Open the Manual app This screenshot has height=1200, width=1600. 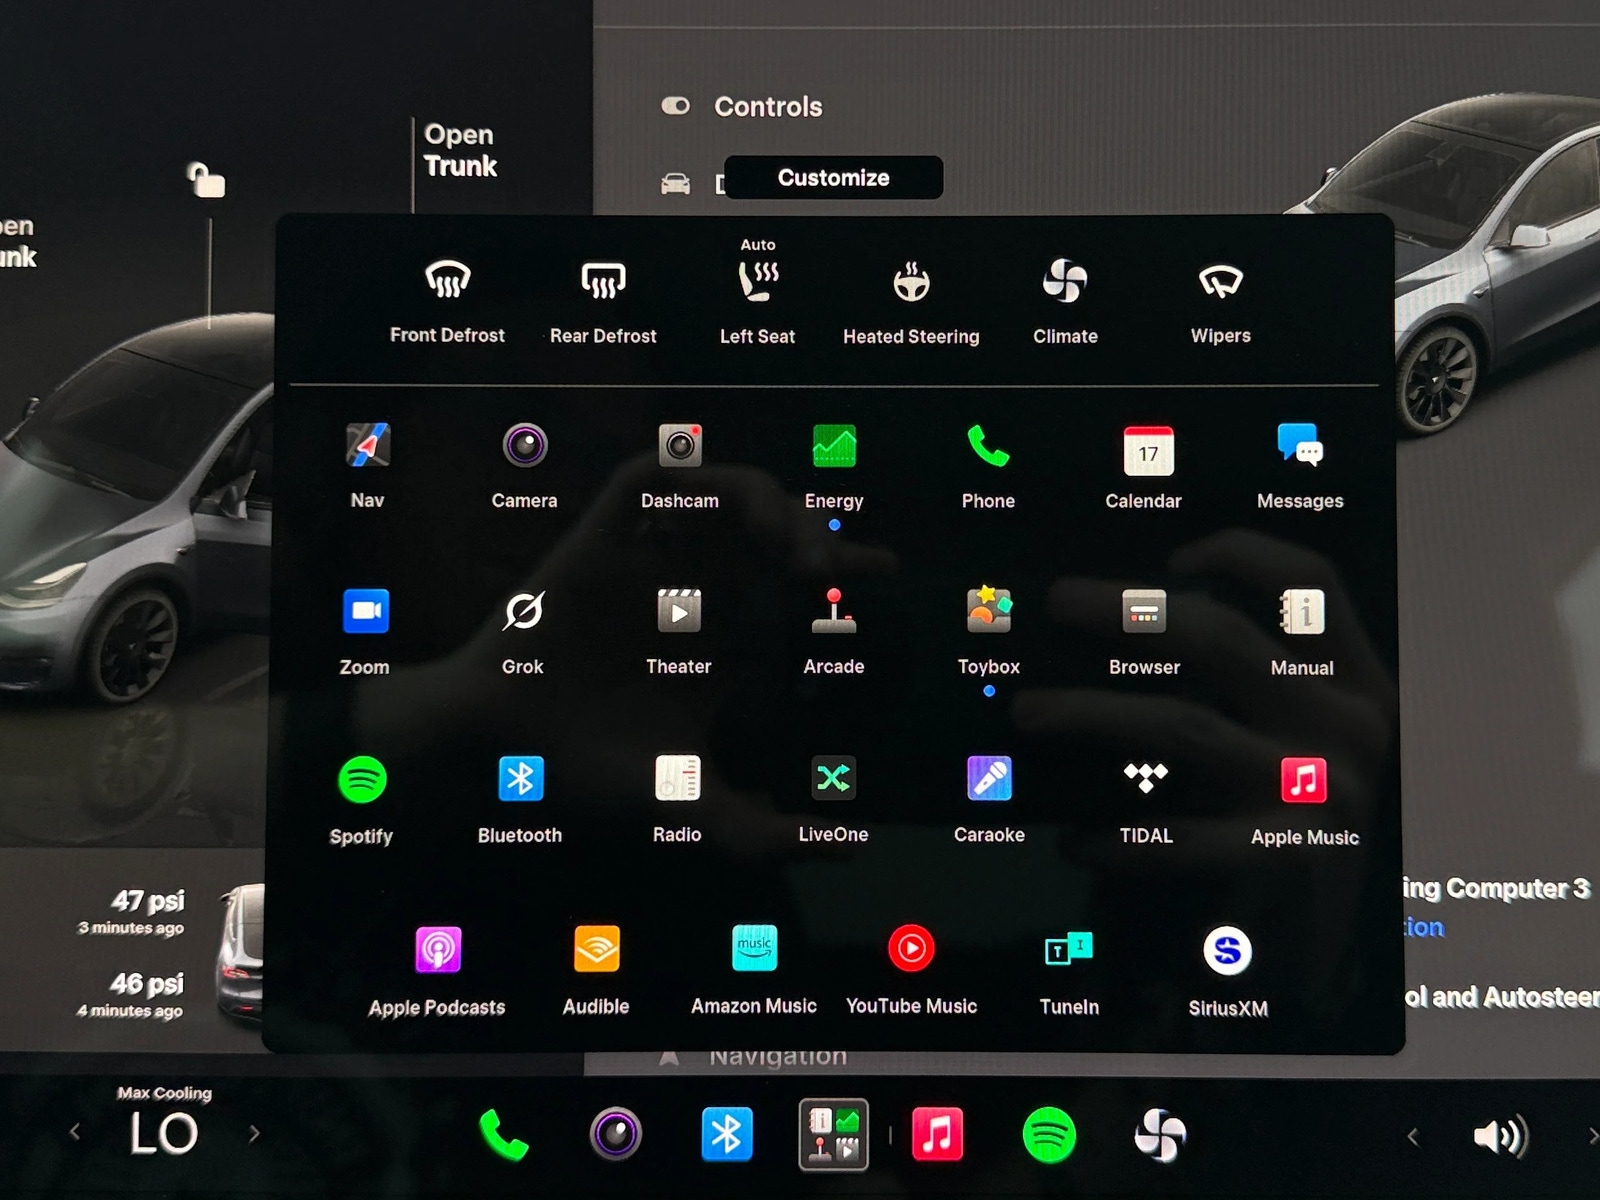1302,632
